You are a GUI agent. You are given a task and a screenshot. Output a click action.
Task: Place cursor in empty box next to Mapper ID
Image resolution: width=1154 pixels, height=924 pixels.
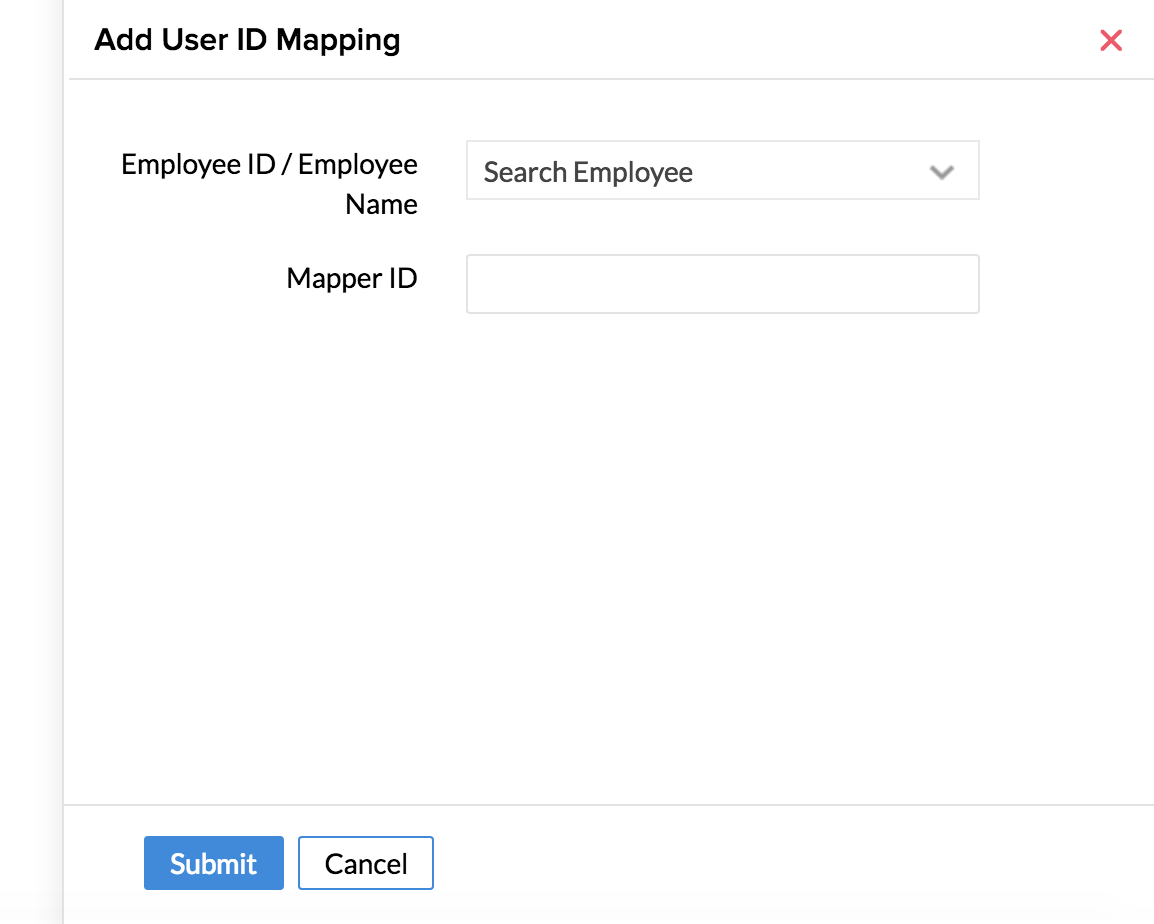tap(721, 284)
